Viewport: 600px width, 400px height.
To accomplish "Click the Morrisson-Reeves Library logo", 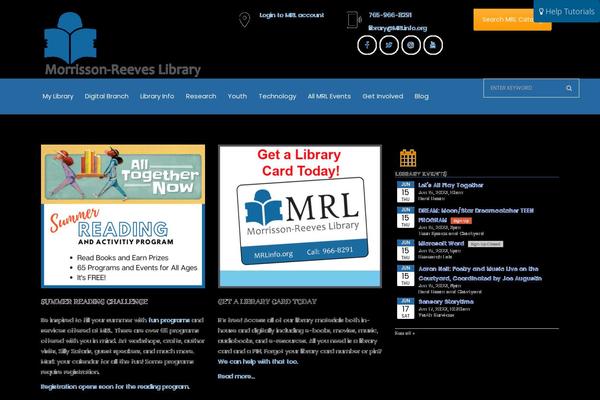I will pos(122,44).
